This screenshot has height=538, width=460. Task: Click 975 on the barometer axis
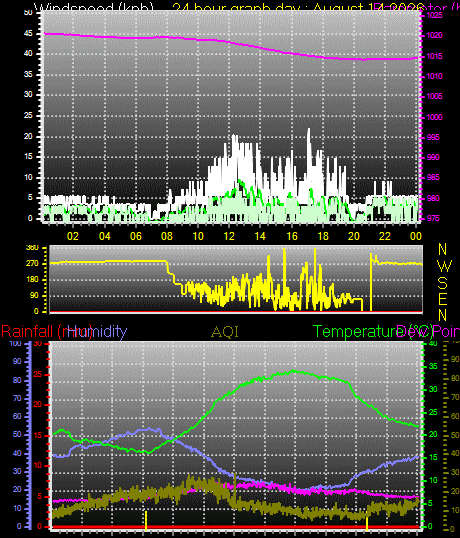pyautogui.click(x=433, y=218)
